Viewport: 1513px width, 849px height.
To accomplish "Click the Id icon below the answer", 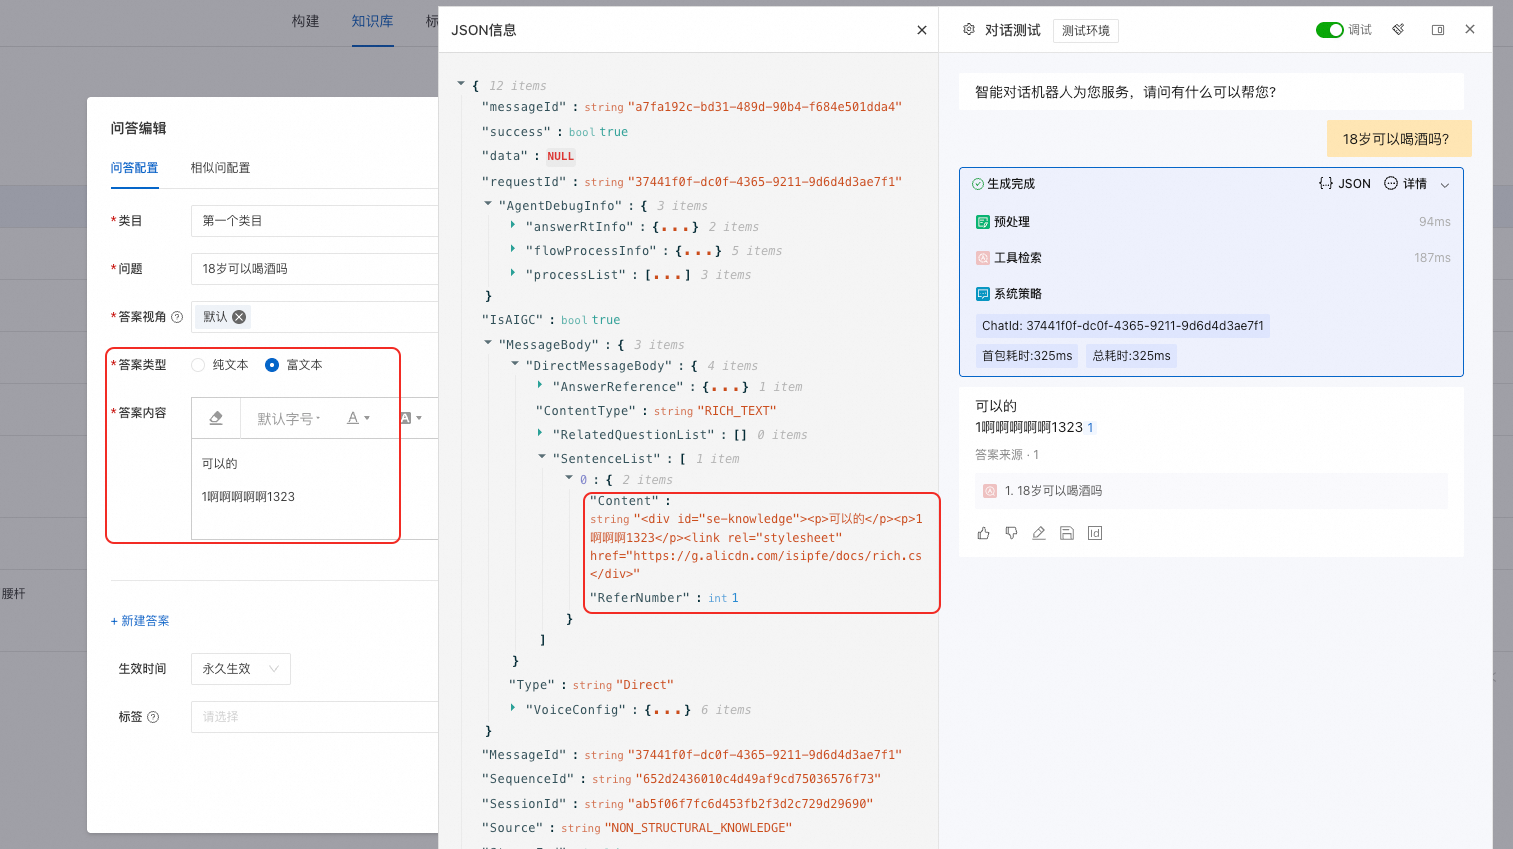I will click(1095, 533).
